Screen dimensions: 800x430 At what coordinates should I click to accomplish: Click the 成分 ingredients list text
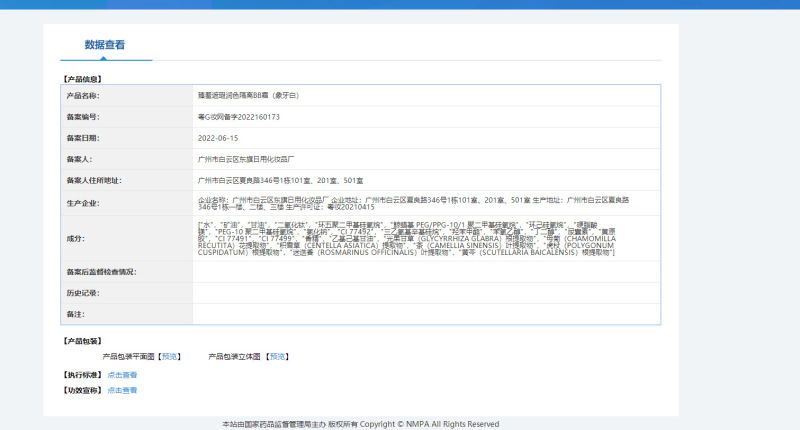407,238
